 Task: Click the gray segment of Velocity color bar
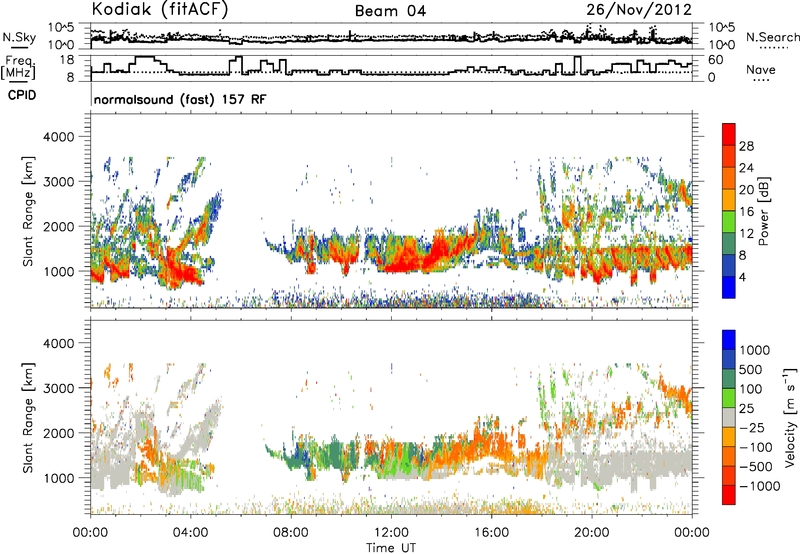[x=729, y=417]
